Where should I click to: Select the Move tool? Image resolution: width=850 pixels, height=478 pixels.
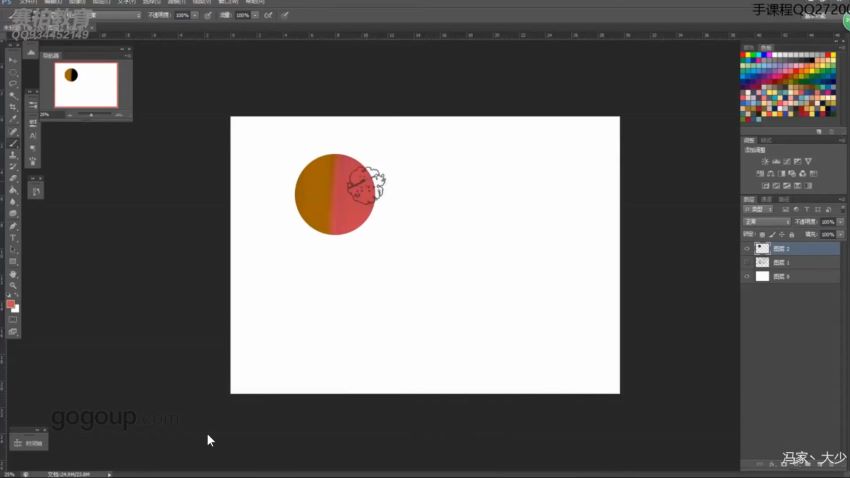(13, 60)
